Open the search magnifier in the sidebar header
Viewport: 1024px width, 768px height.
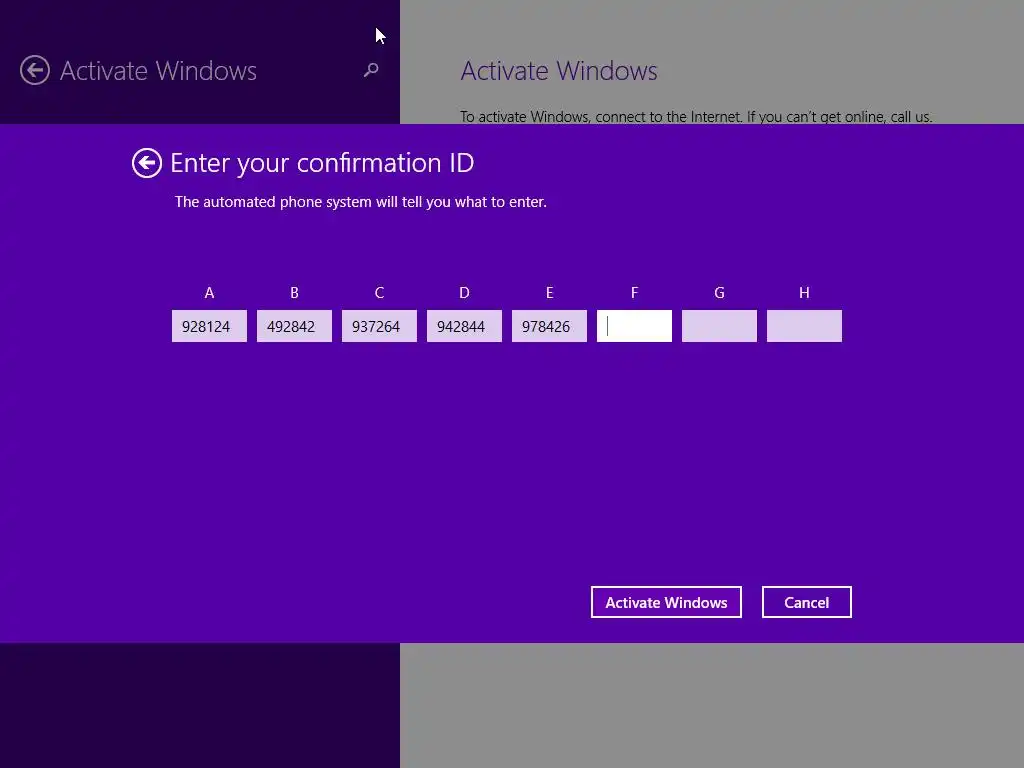point(371,70)
